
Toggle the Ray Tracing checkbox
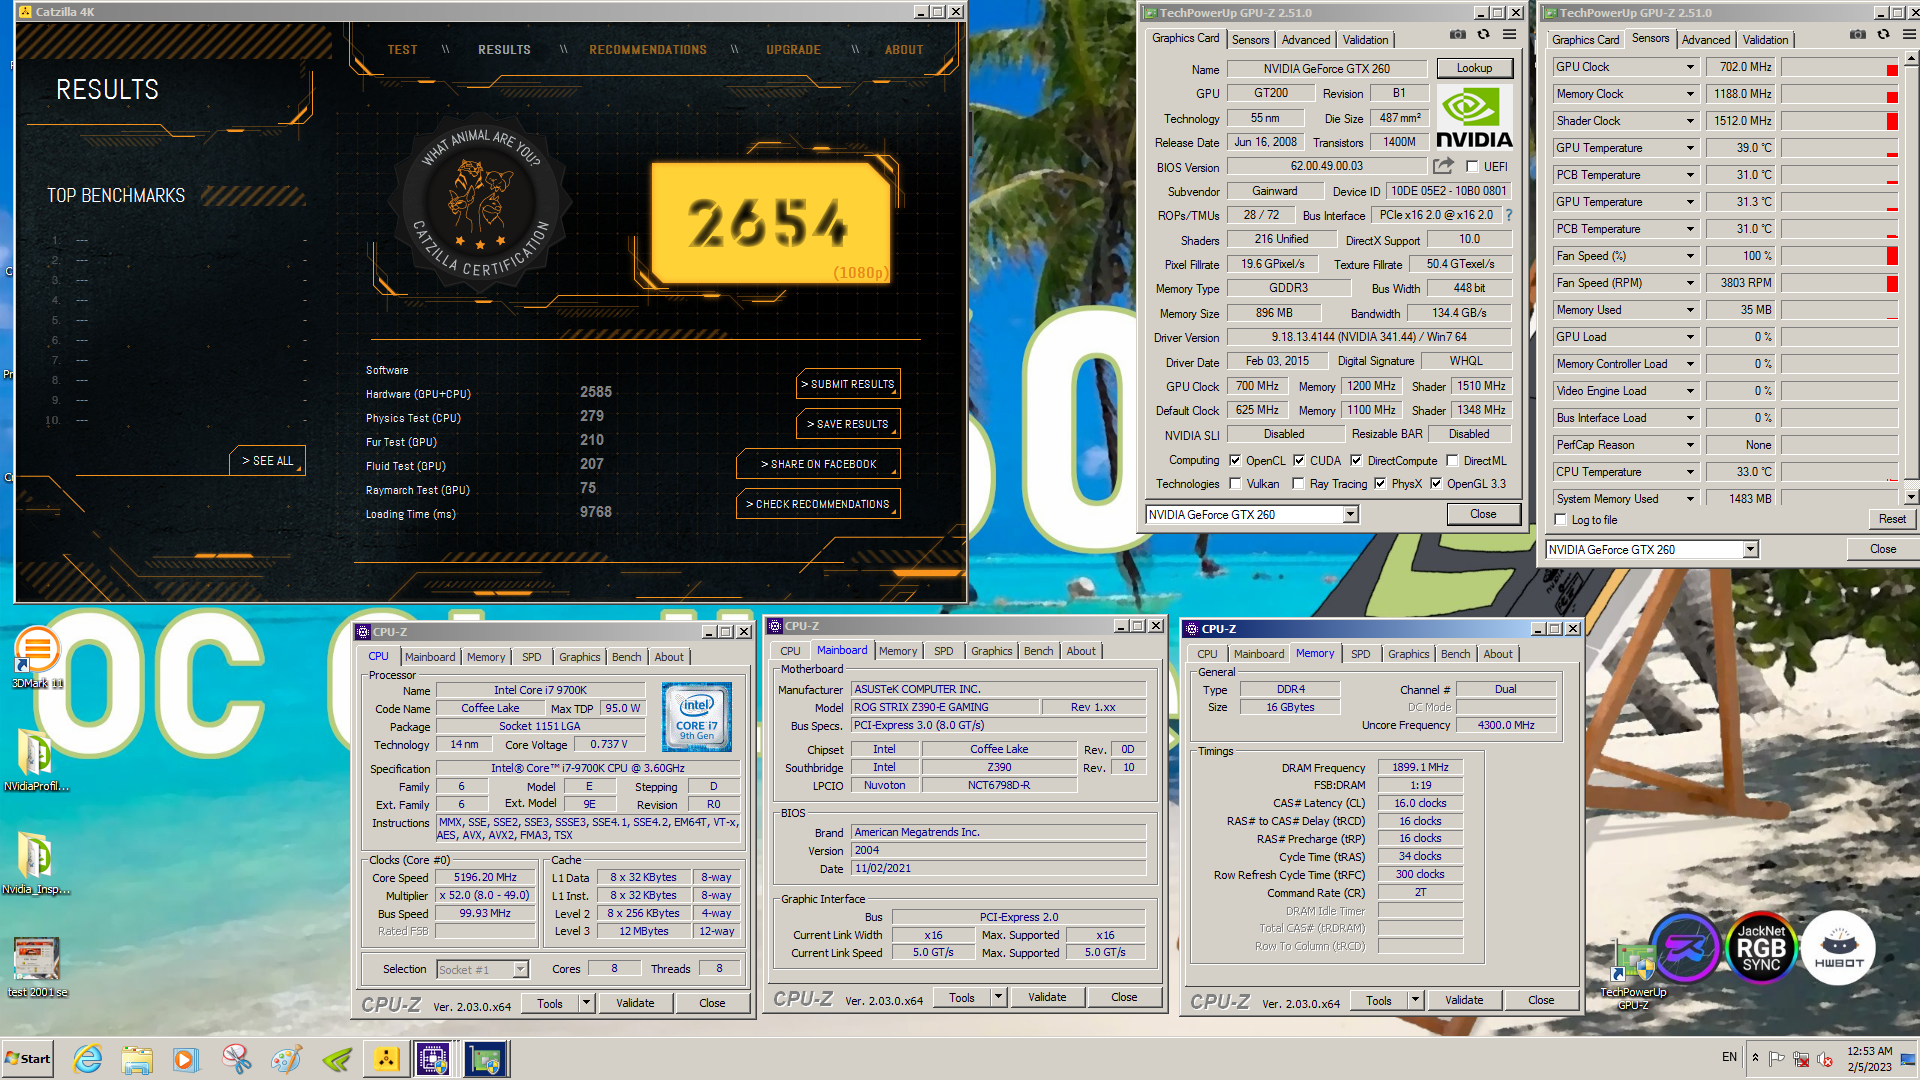click(1298, 484)
